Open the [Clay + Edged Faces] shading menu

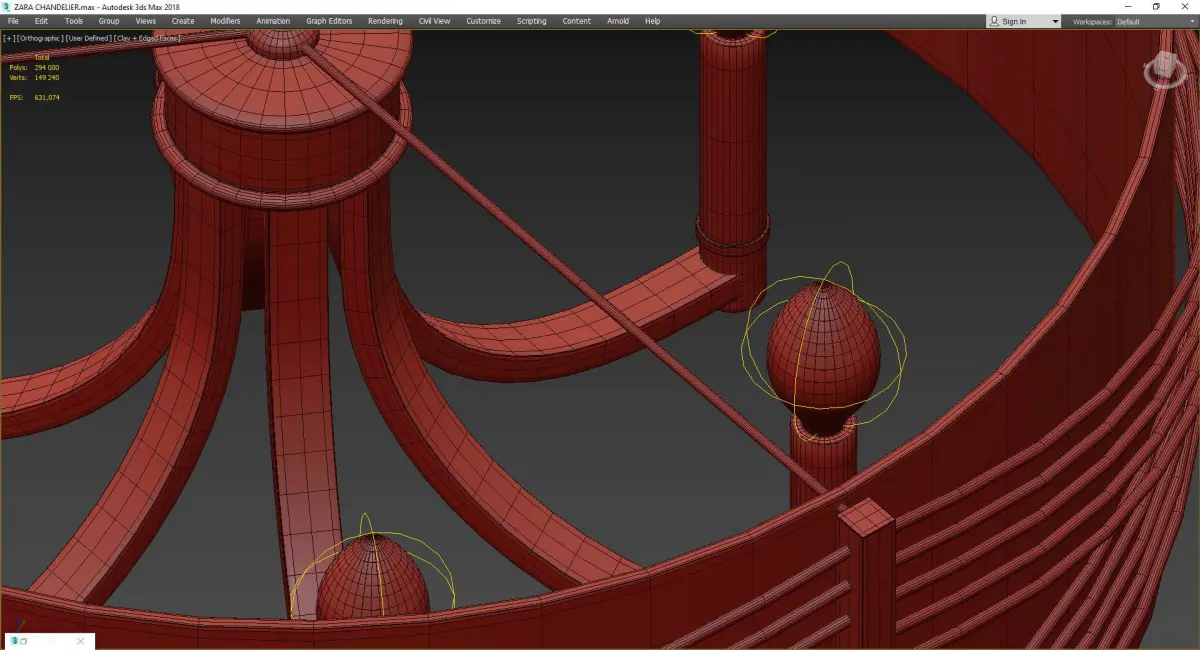[x=147, y=38]
